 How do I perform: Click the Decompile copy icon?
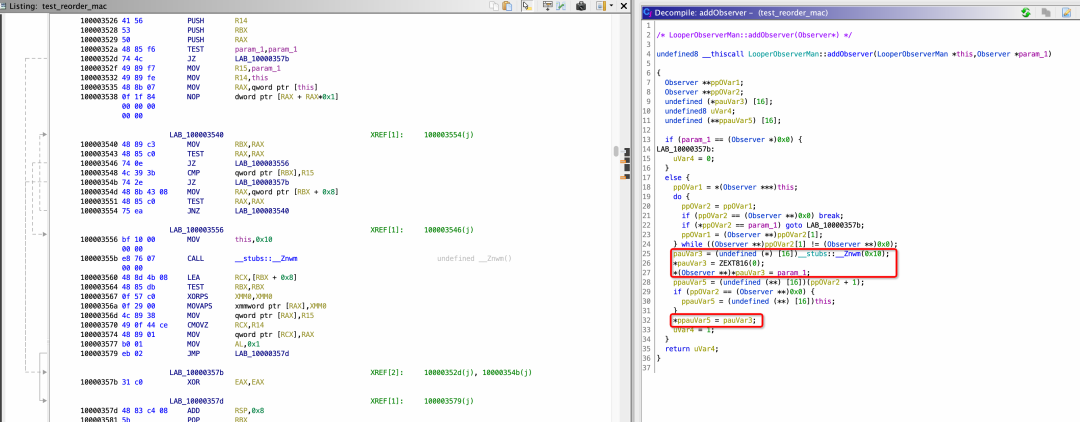1047,12
